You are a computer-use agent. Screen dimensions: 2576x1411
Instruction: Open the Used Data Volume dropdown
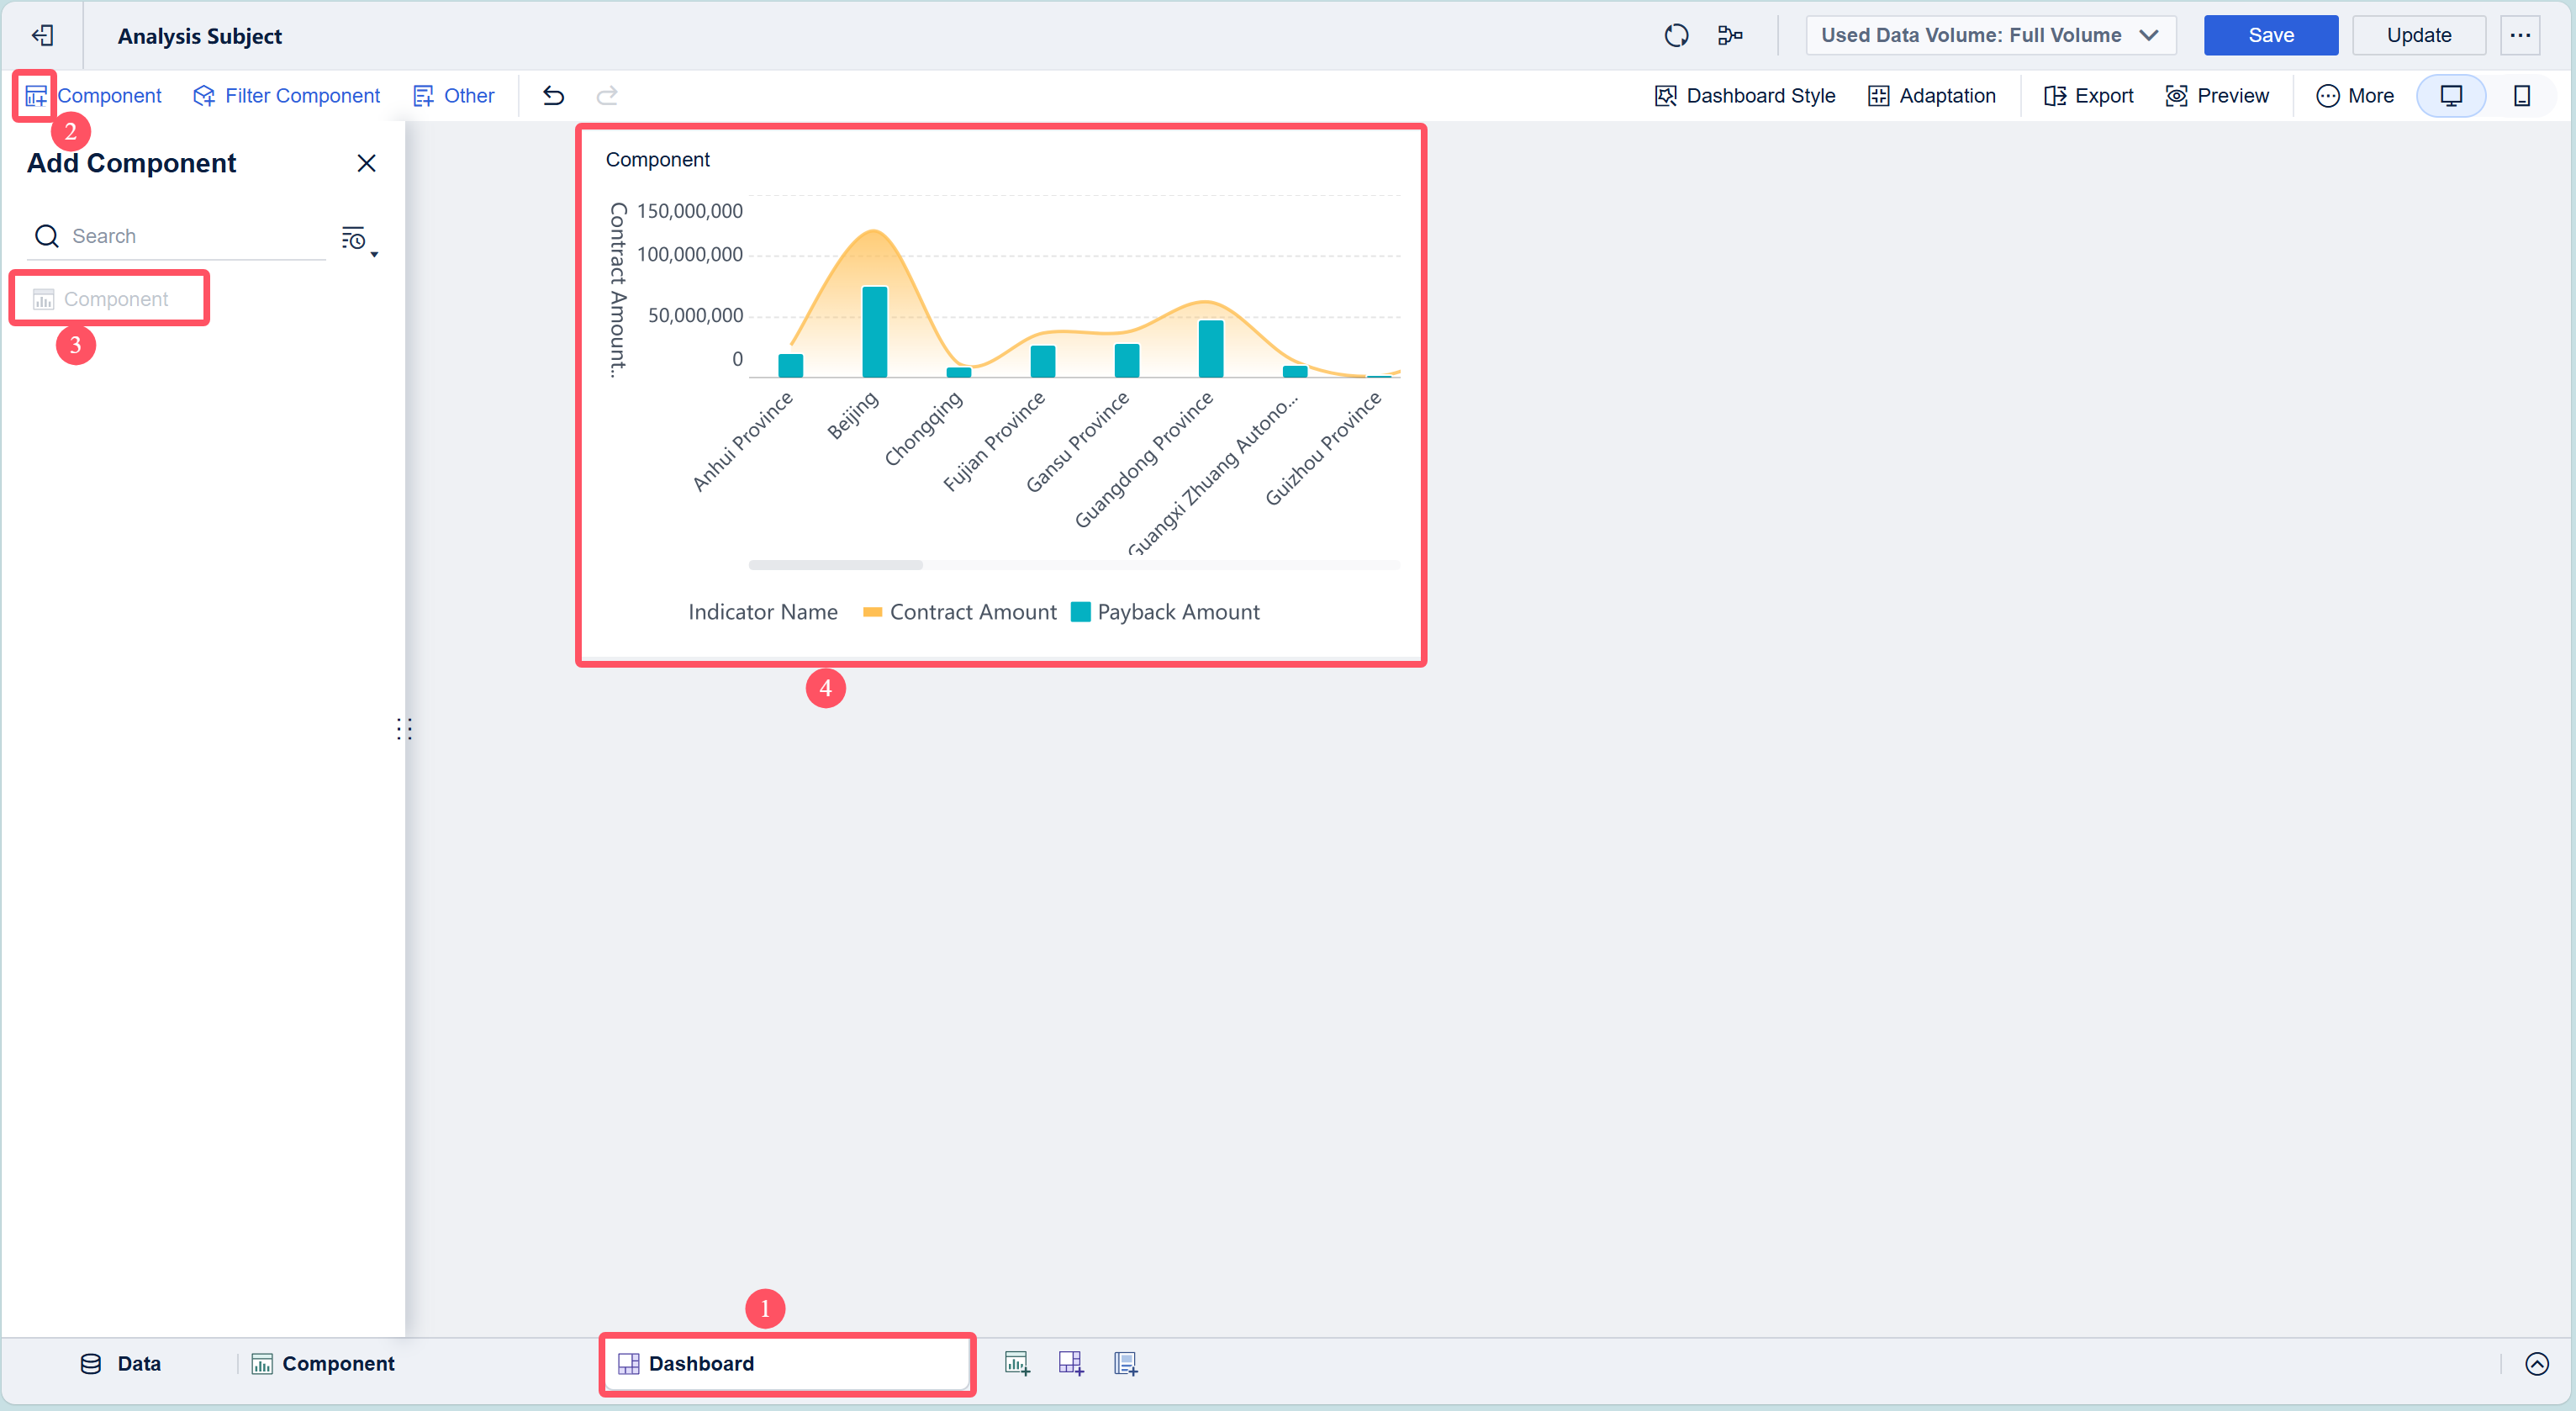coord(1991,36)
